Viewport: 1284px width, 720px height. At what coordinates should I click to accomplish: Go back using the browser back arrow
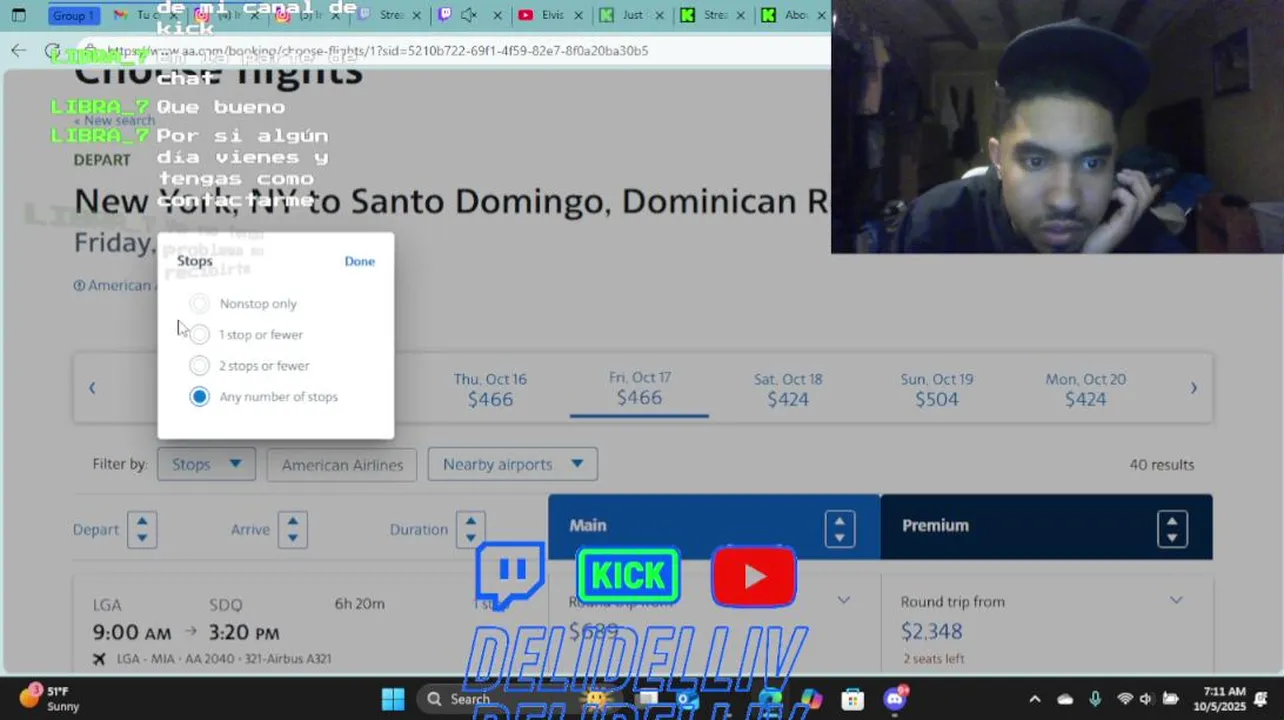[x=18, y=50]
